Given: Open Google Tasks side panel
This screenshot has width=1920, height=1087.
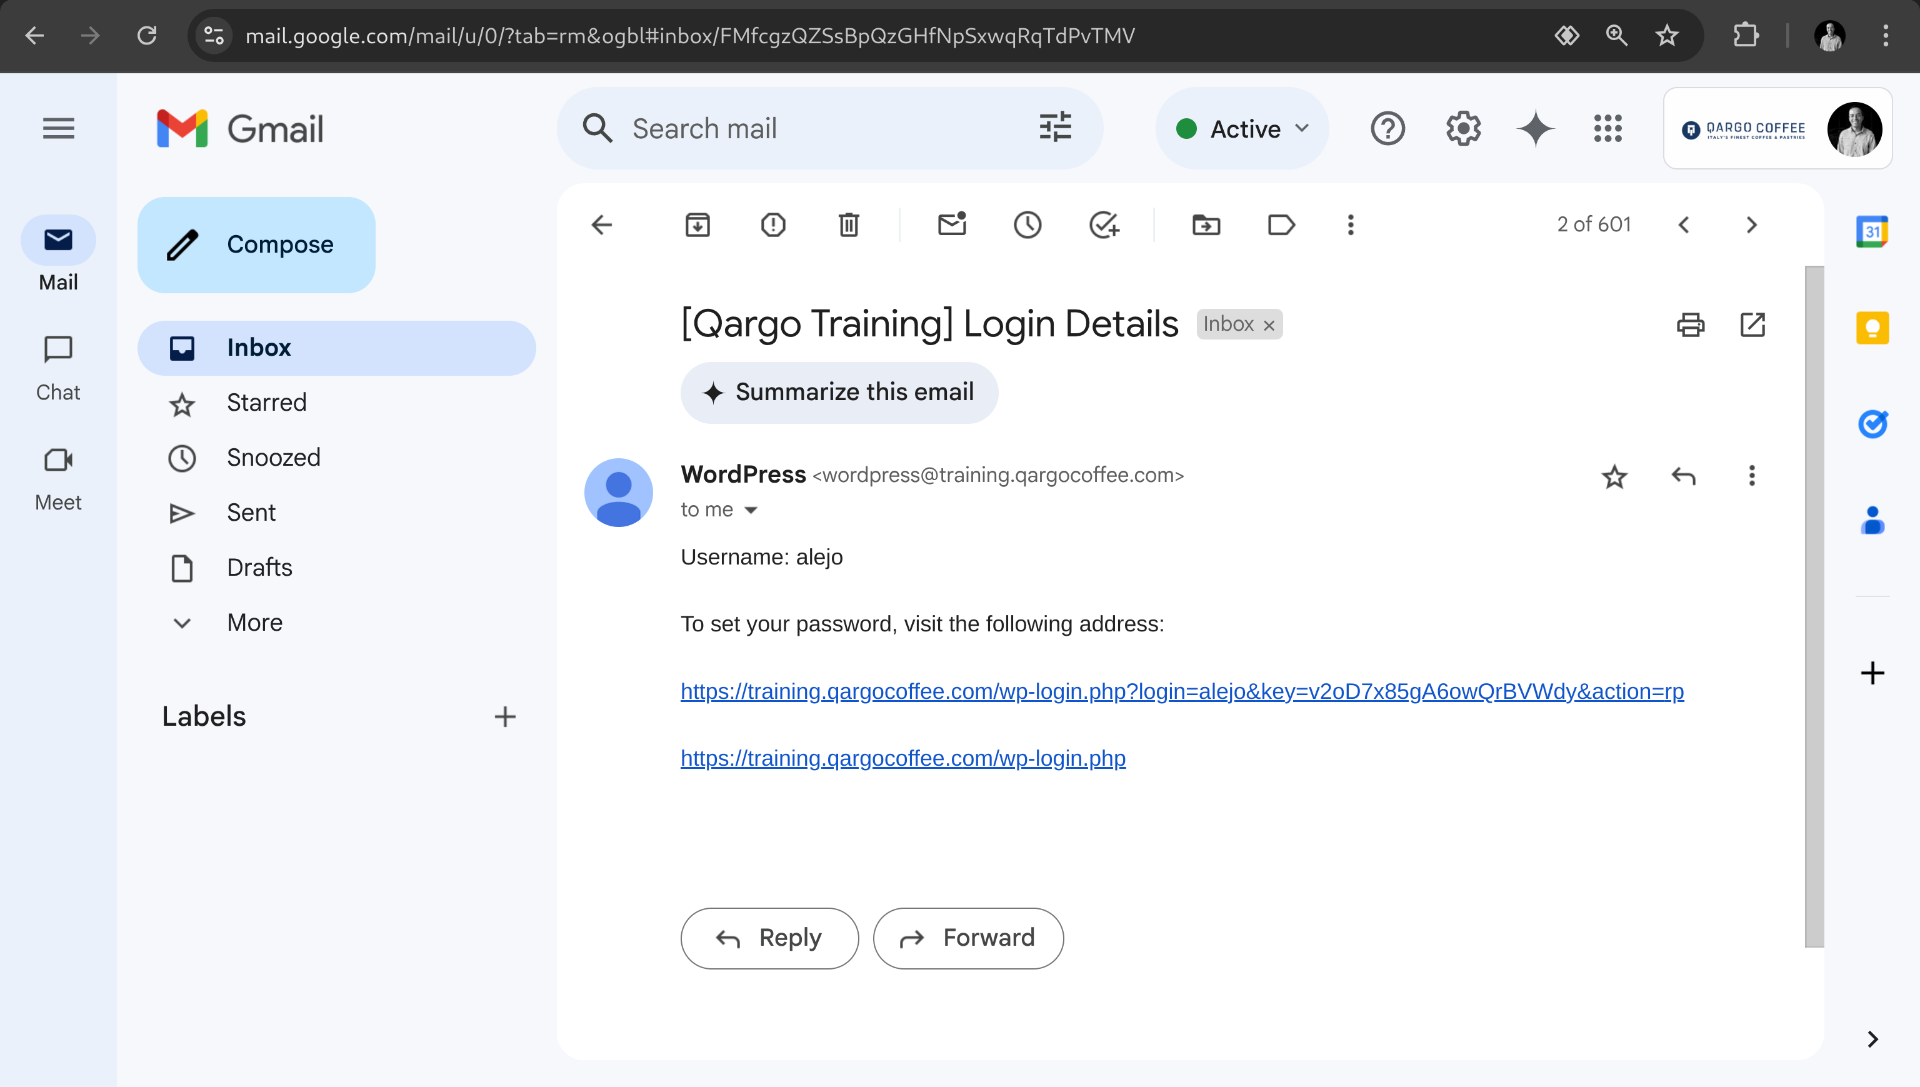Looking at the screenshot, I should [x=1873, y=424].
